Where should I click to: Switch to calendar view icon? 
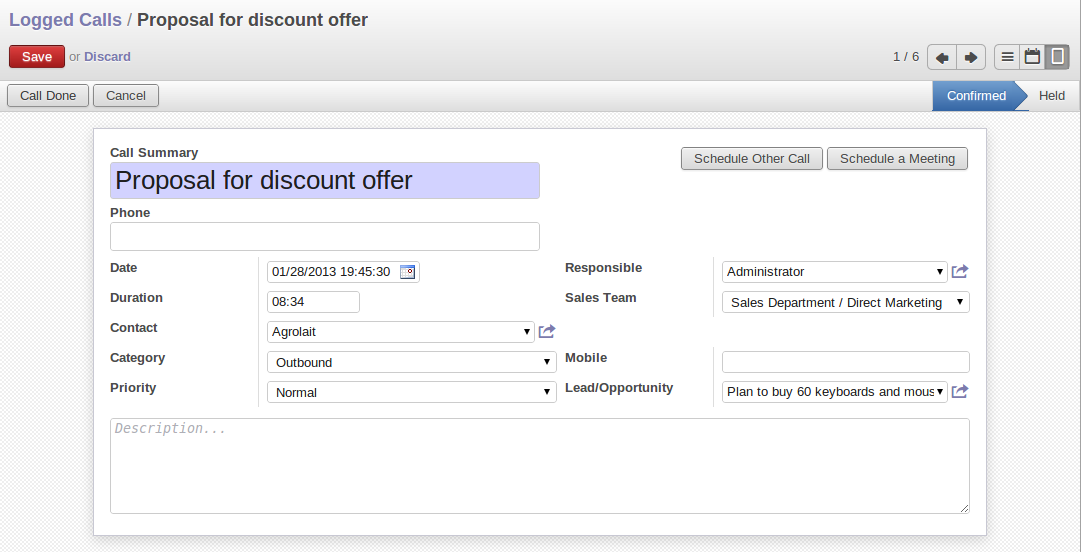(x=1032, y=57)
